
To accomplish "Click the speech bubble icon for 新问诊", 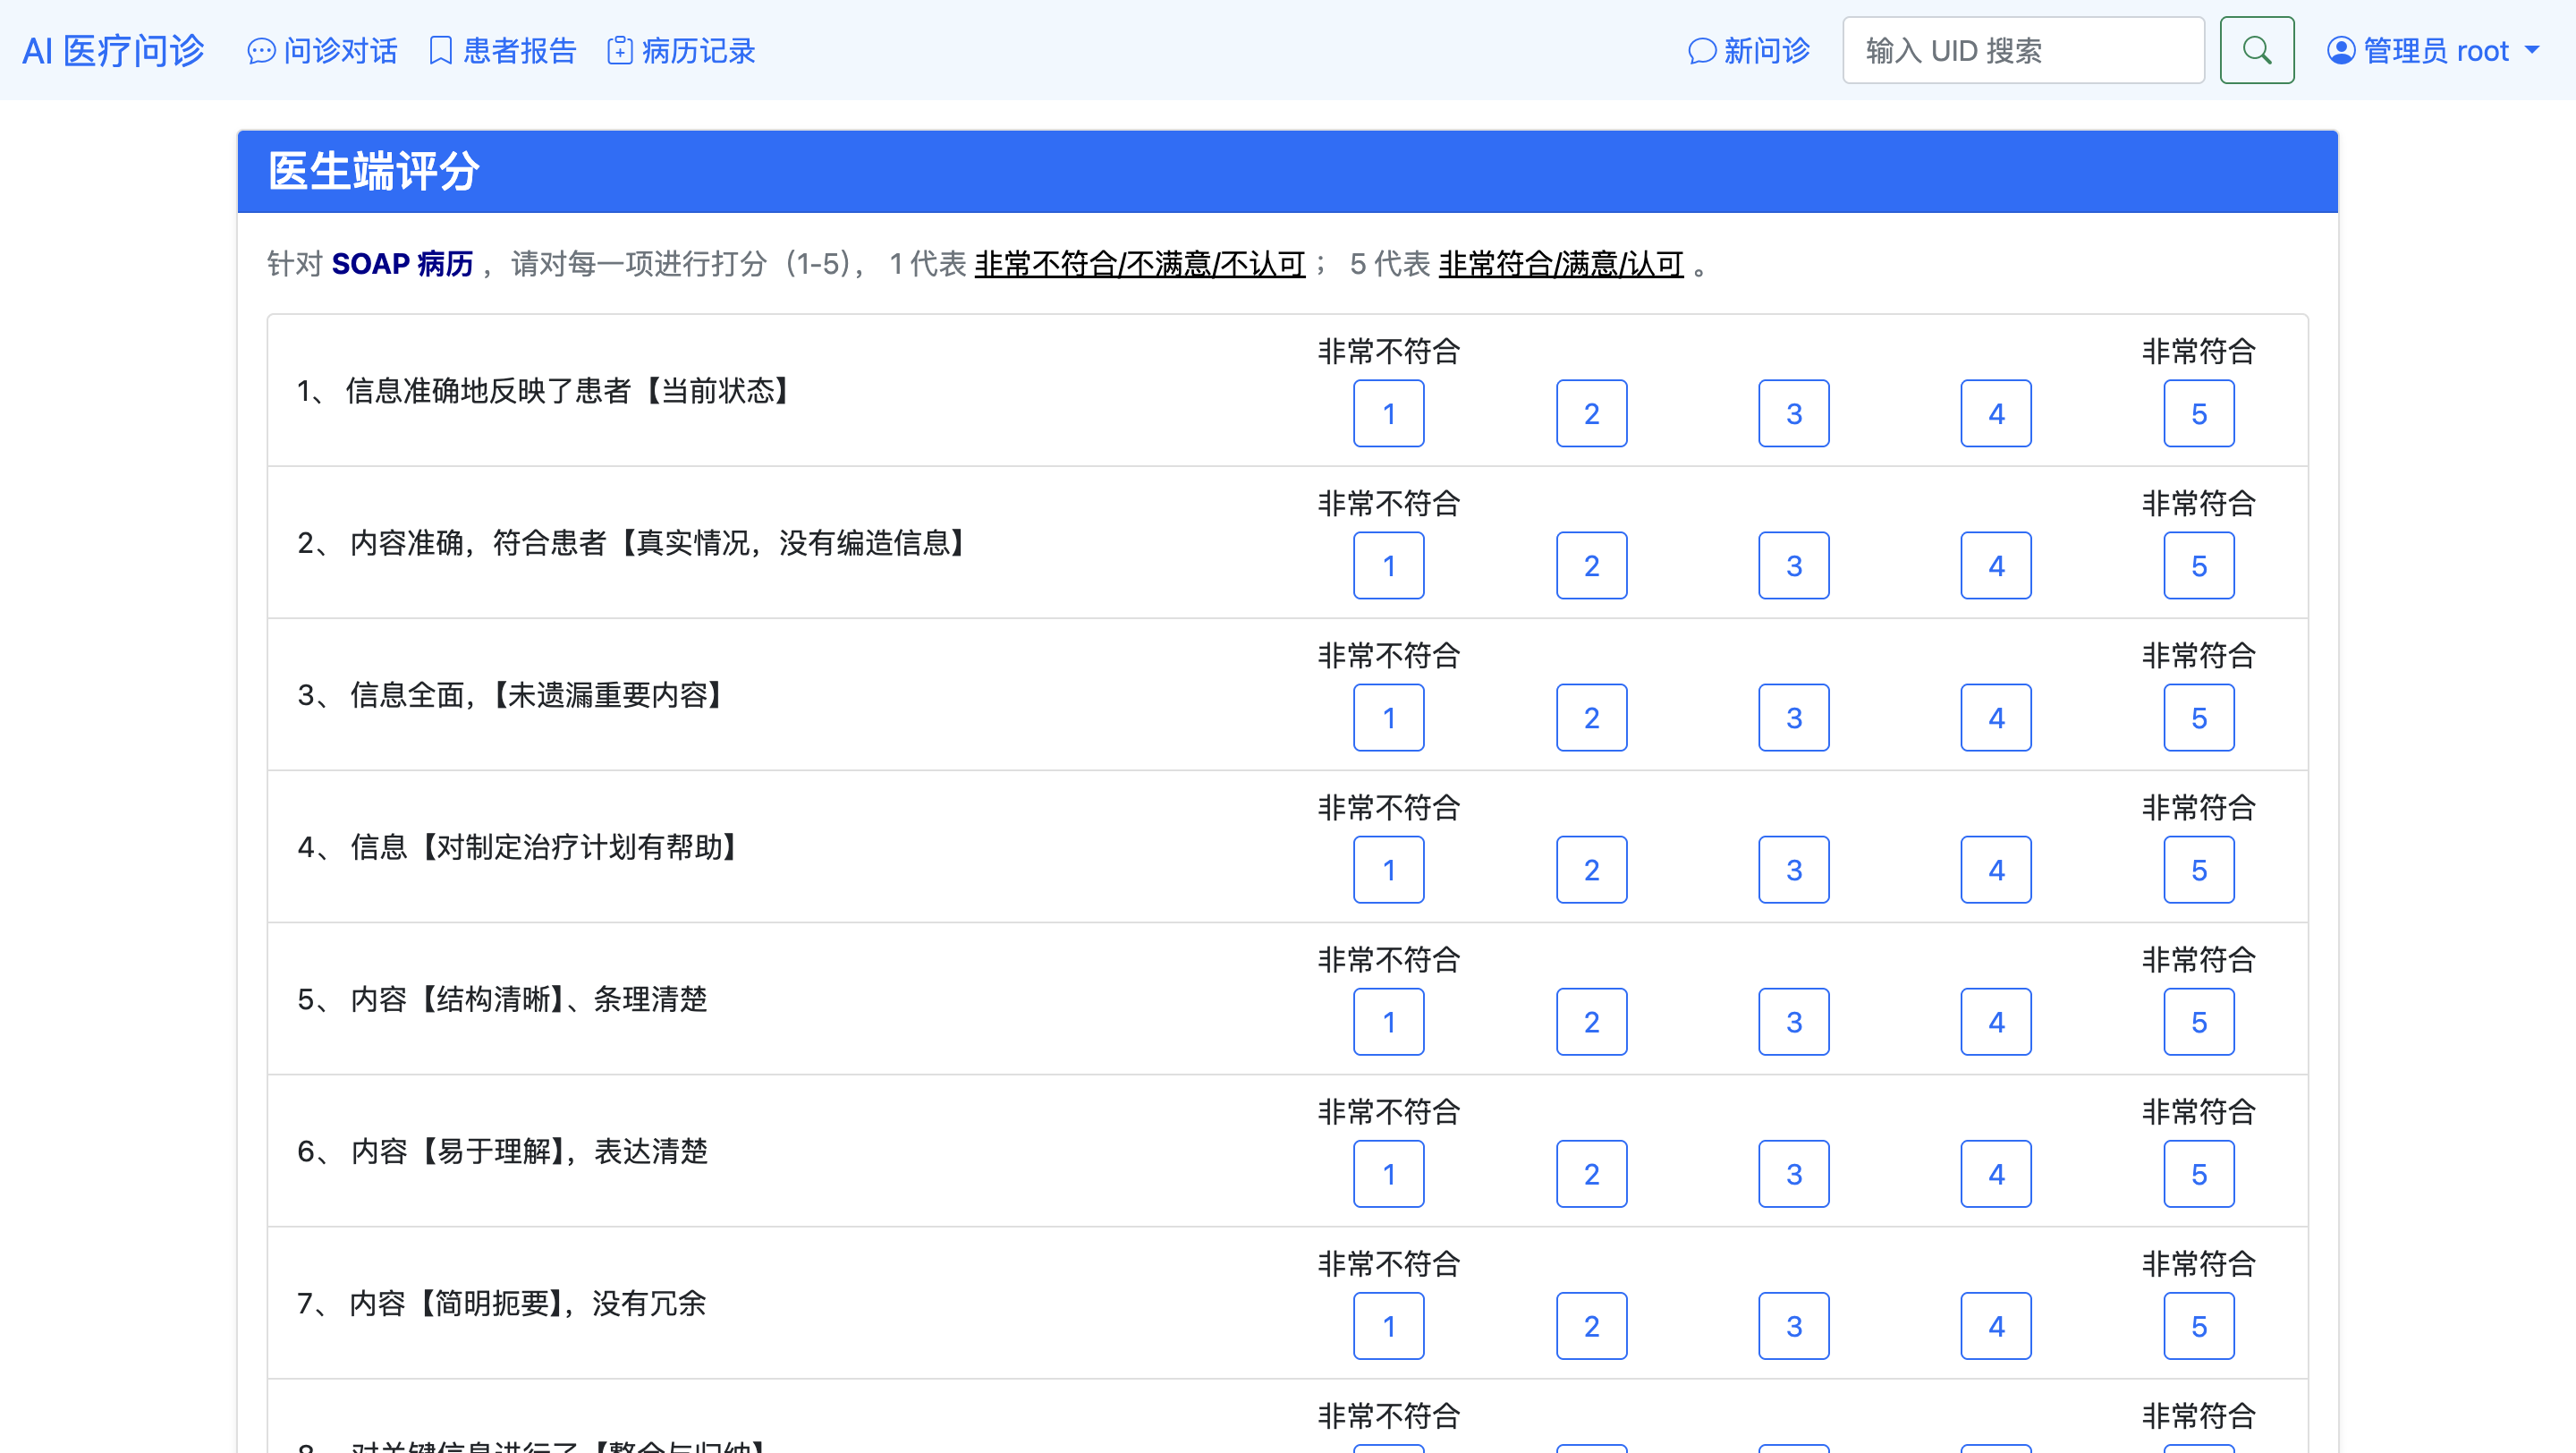I will [1701, 51].
